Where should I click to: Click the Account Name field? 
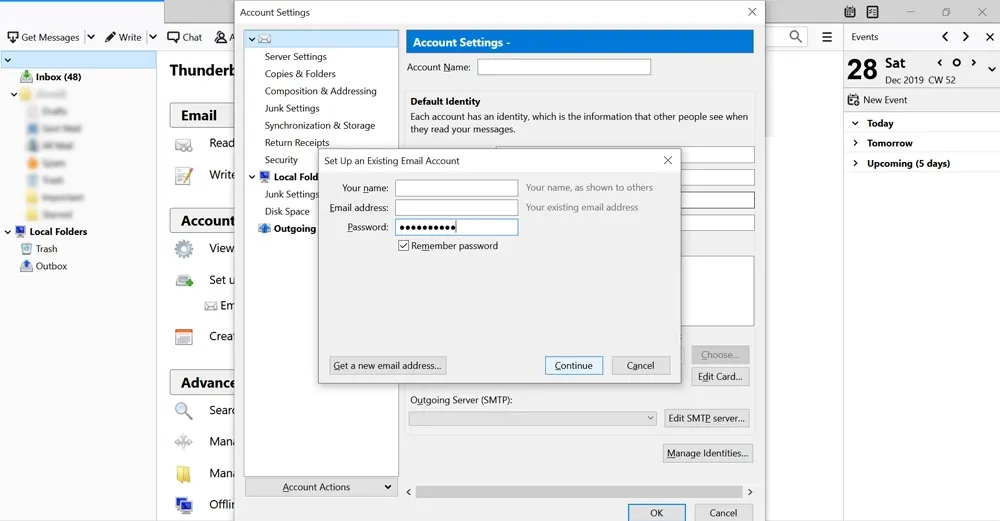click(564, 67)
